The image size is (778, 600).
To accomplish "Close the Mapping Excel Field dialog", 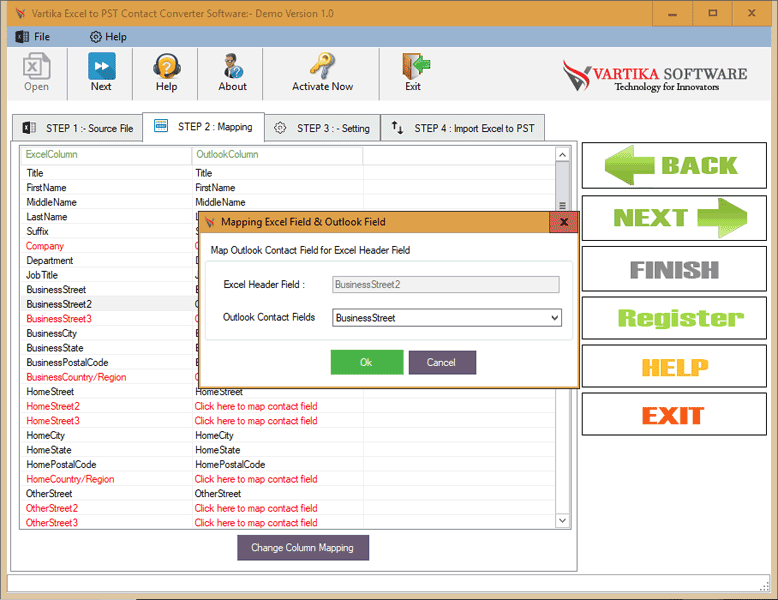I will pos(564,222).
